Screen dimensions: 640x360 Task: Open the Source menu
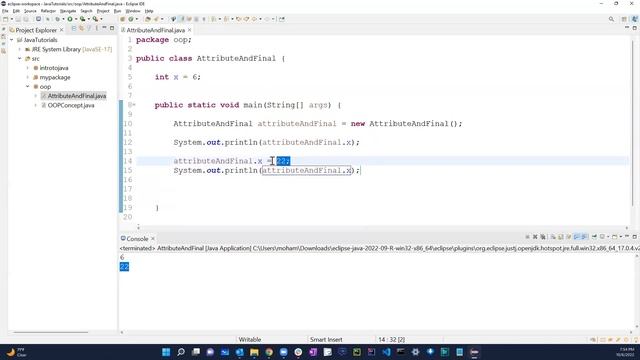pos(30,11)
